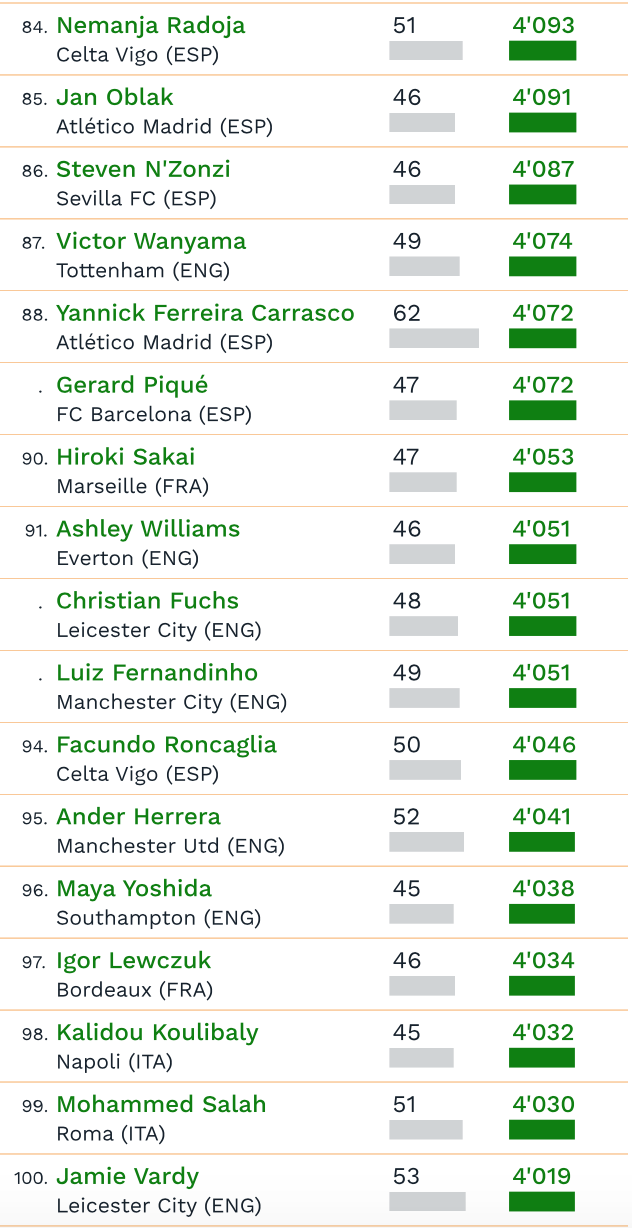Screen dimensions: 632x1228
Task: Open Nemanja Radoja player link
Action: coord(150,26)
